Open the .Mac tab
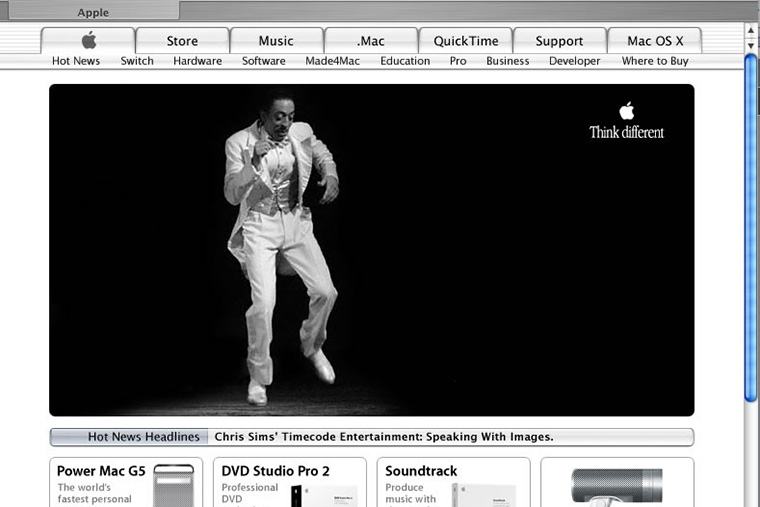 (x=370, y=41)
